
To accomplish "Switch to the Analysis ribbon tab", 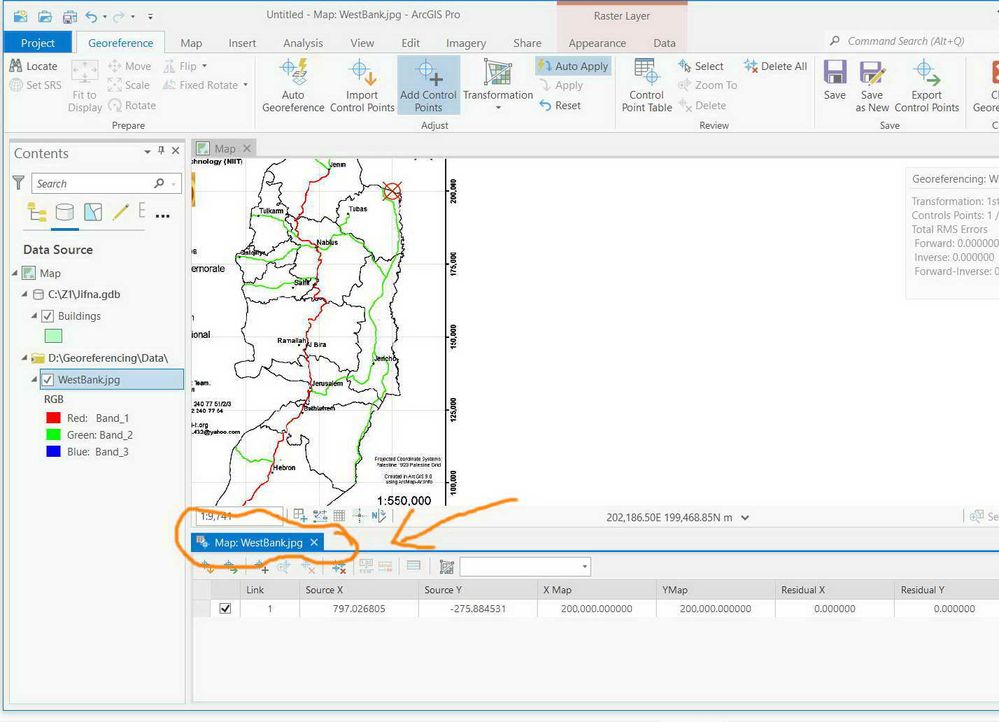I will pos(303,43).
